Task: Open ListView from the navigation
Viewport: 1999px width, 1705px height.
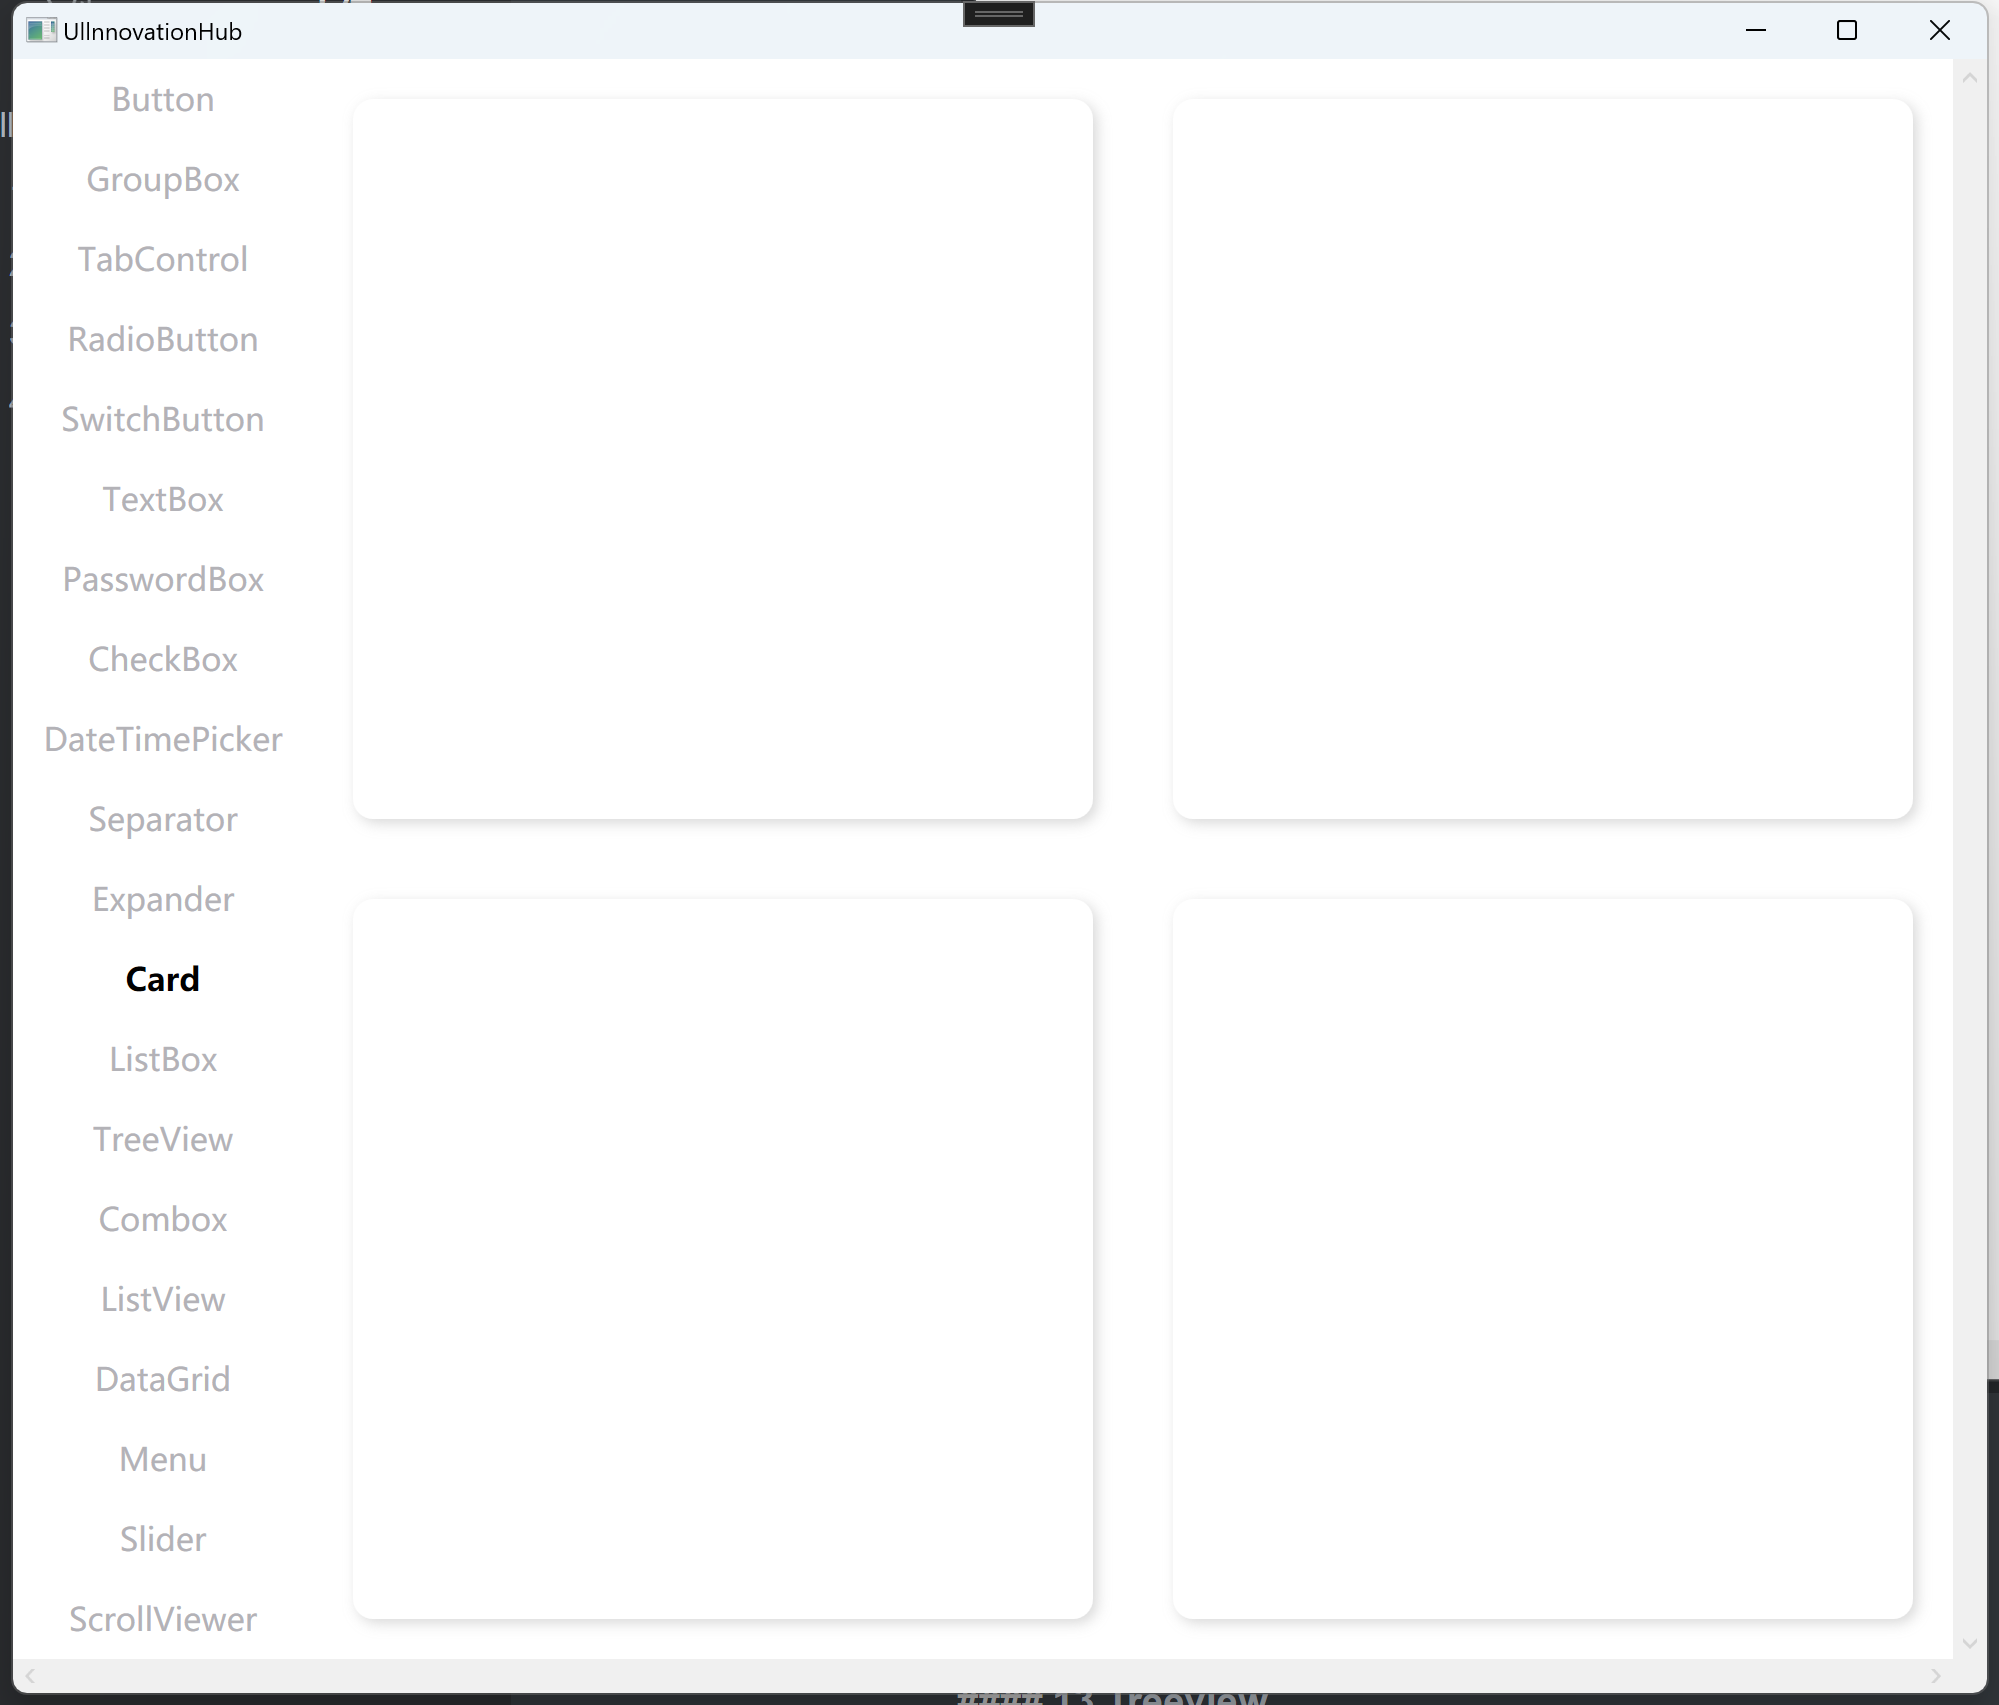Action: (x=163, y=1300)
